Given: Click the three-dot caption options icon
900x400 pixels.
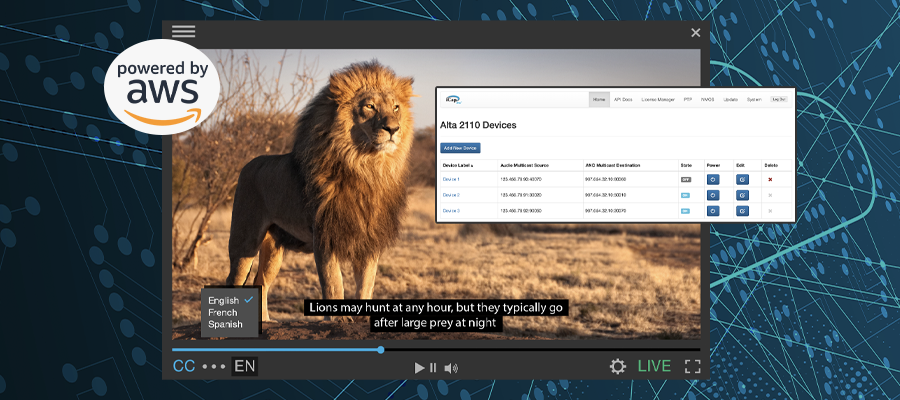Looking at the screenshot, I should (213, 367).
